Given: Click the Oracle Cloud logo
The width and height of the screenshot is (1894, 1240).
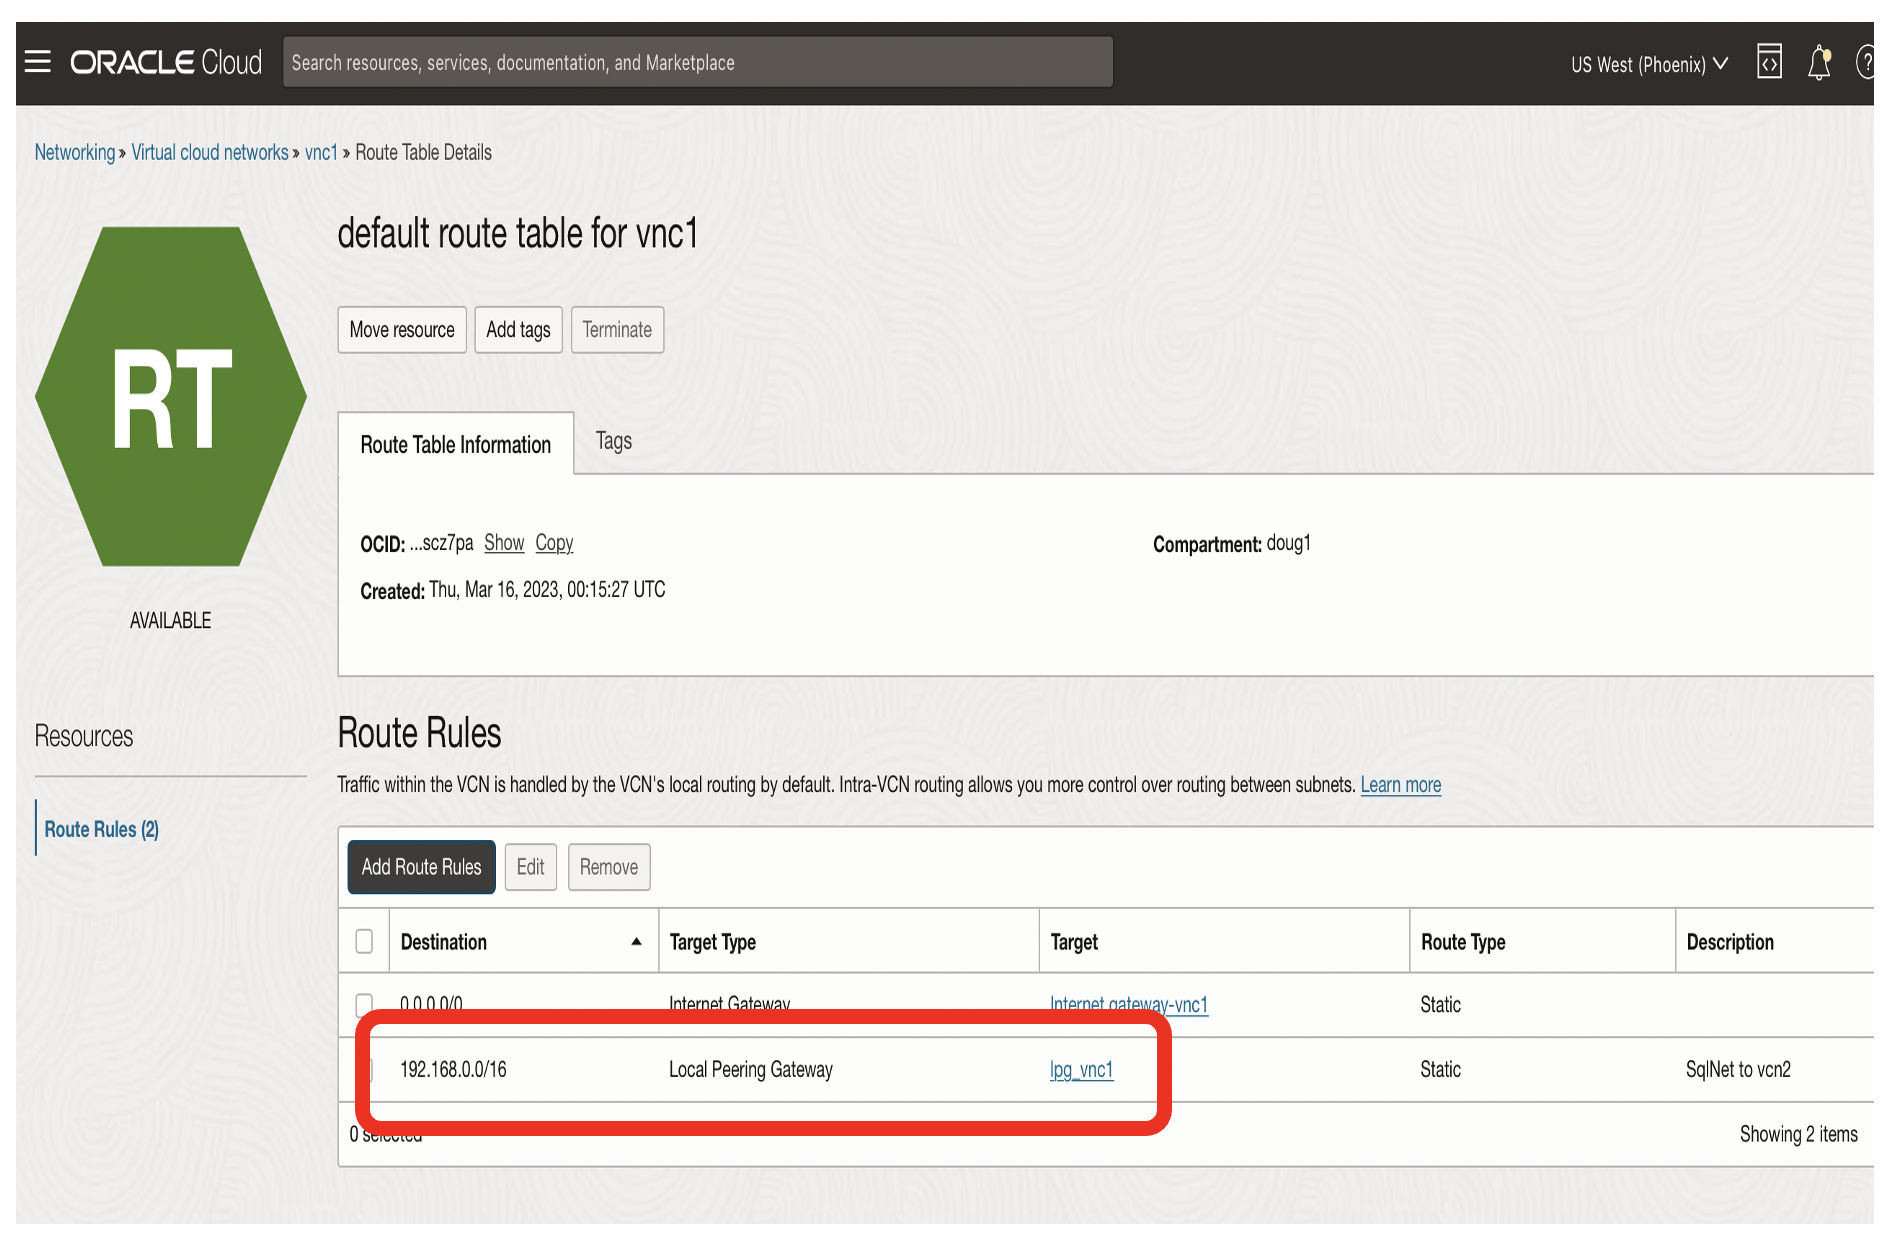Looking at the screenshot, I should point(165,61).
